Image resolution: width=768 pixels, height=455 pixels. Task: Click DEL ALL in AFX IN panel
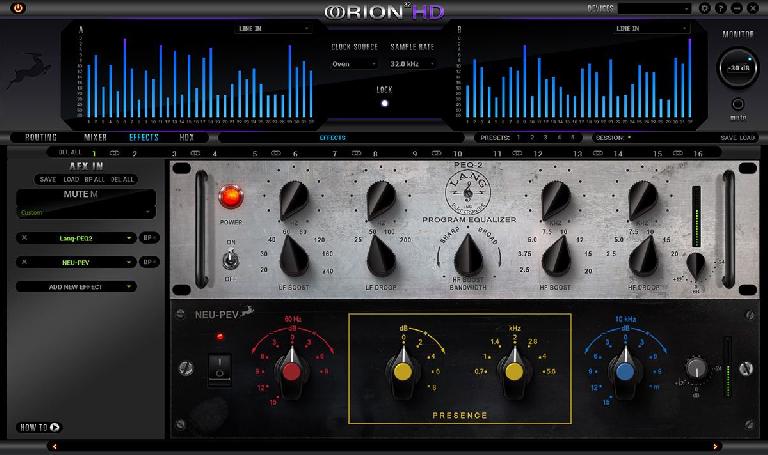[122, 179]
